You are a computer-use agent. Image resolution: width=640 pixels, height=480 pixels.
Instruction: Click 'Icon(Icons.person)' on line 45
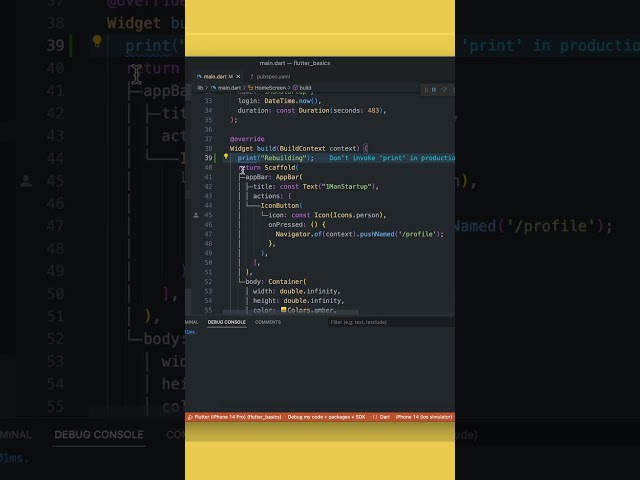point(350,215)
